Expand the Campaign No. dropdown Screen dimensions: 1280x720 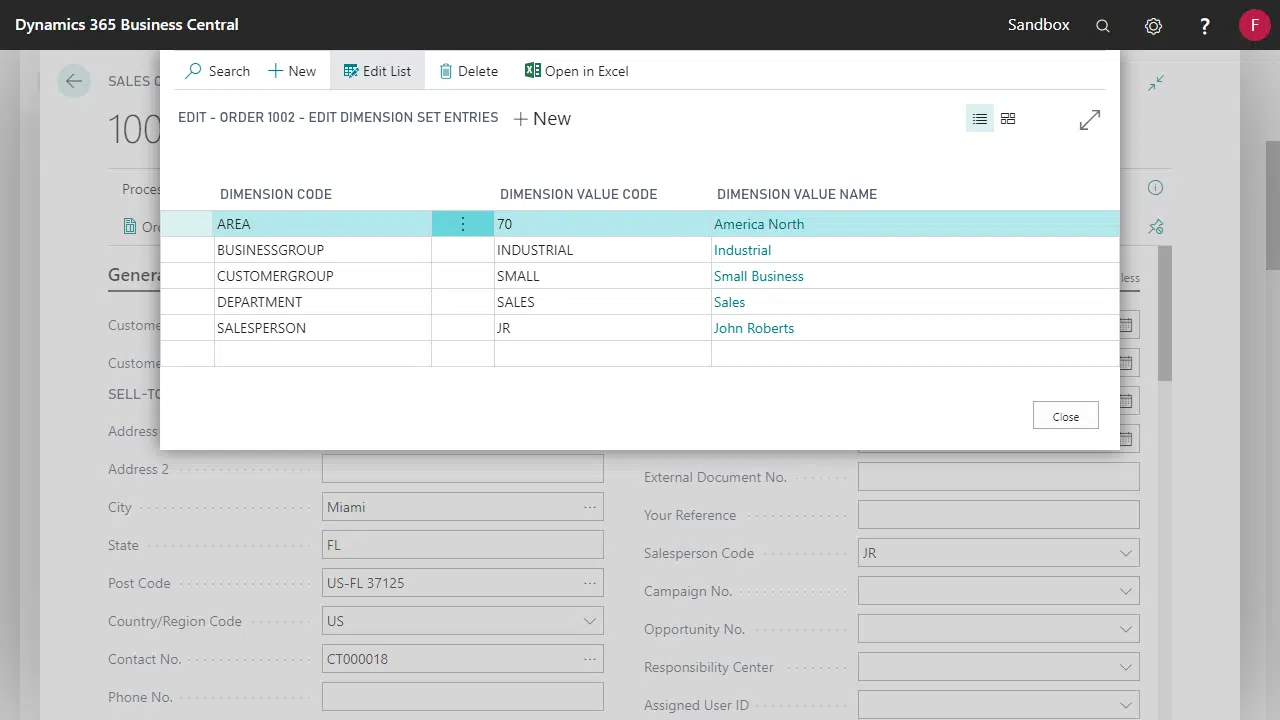[1126, 591]
